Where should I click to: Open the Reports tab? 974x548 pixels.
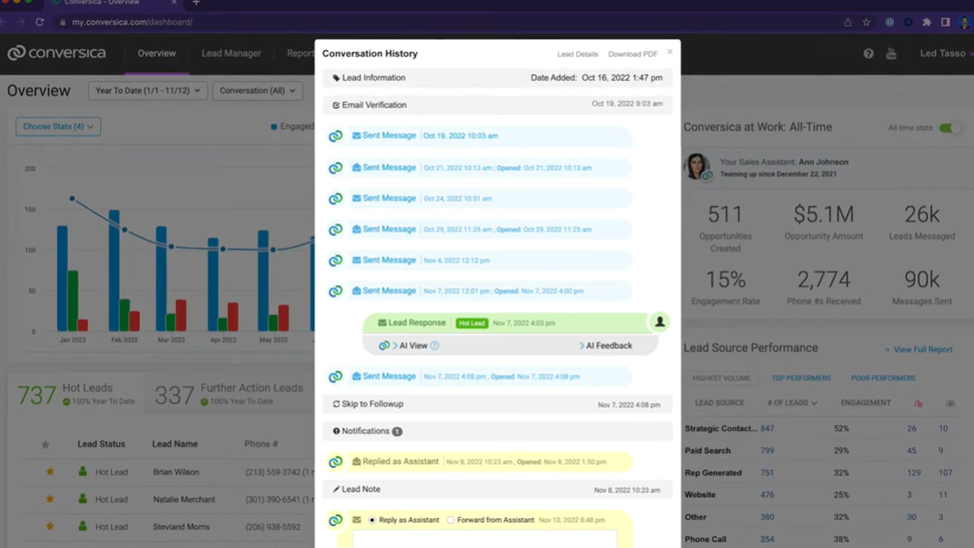301,53
